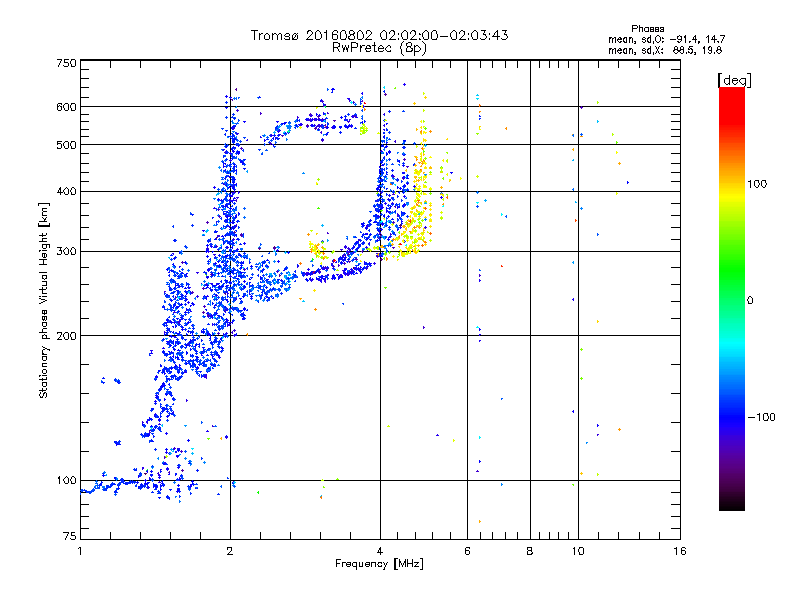Click the y-axis label "600"
Image resolution: width=800 pixels, height=600 pixels.
(66, 107)
